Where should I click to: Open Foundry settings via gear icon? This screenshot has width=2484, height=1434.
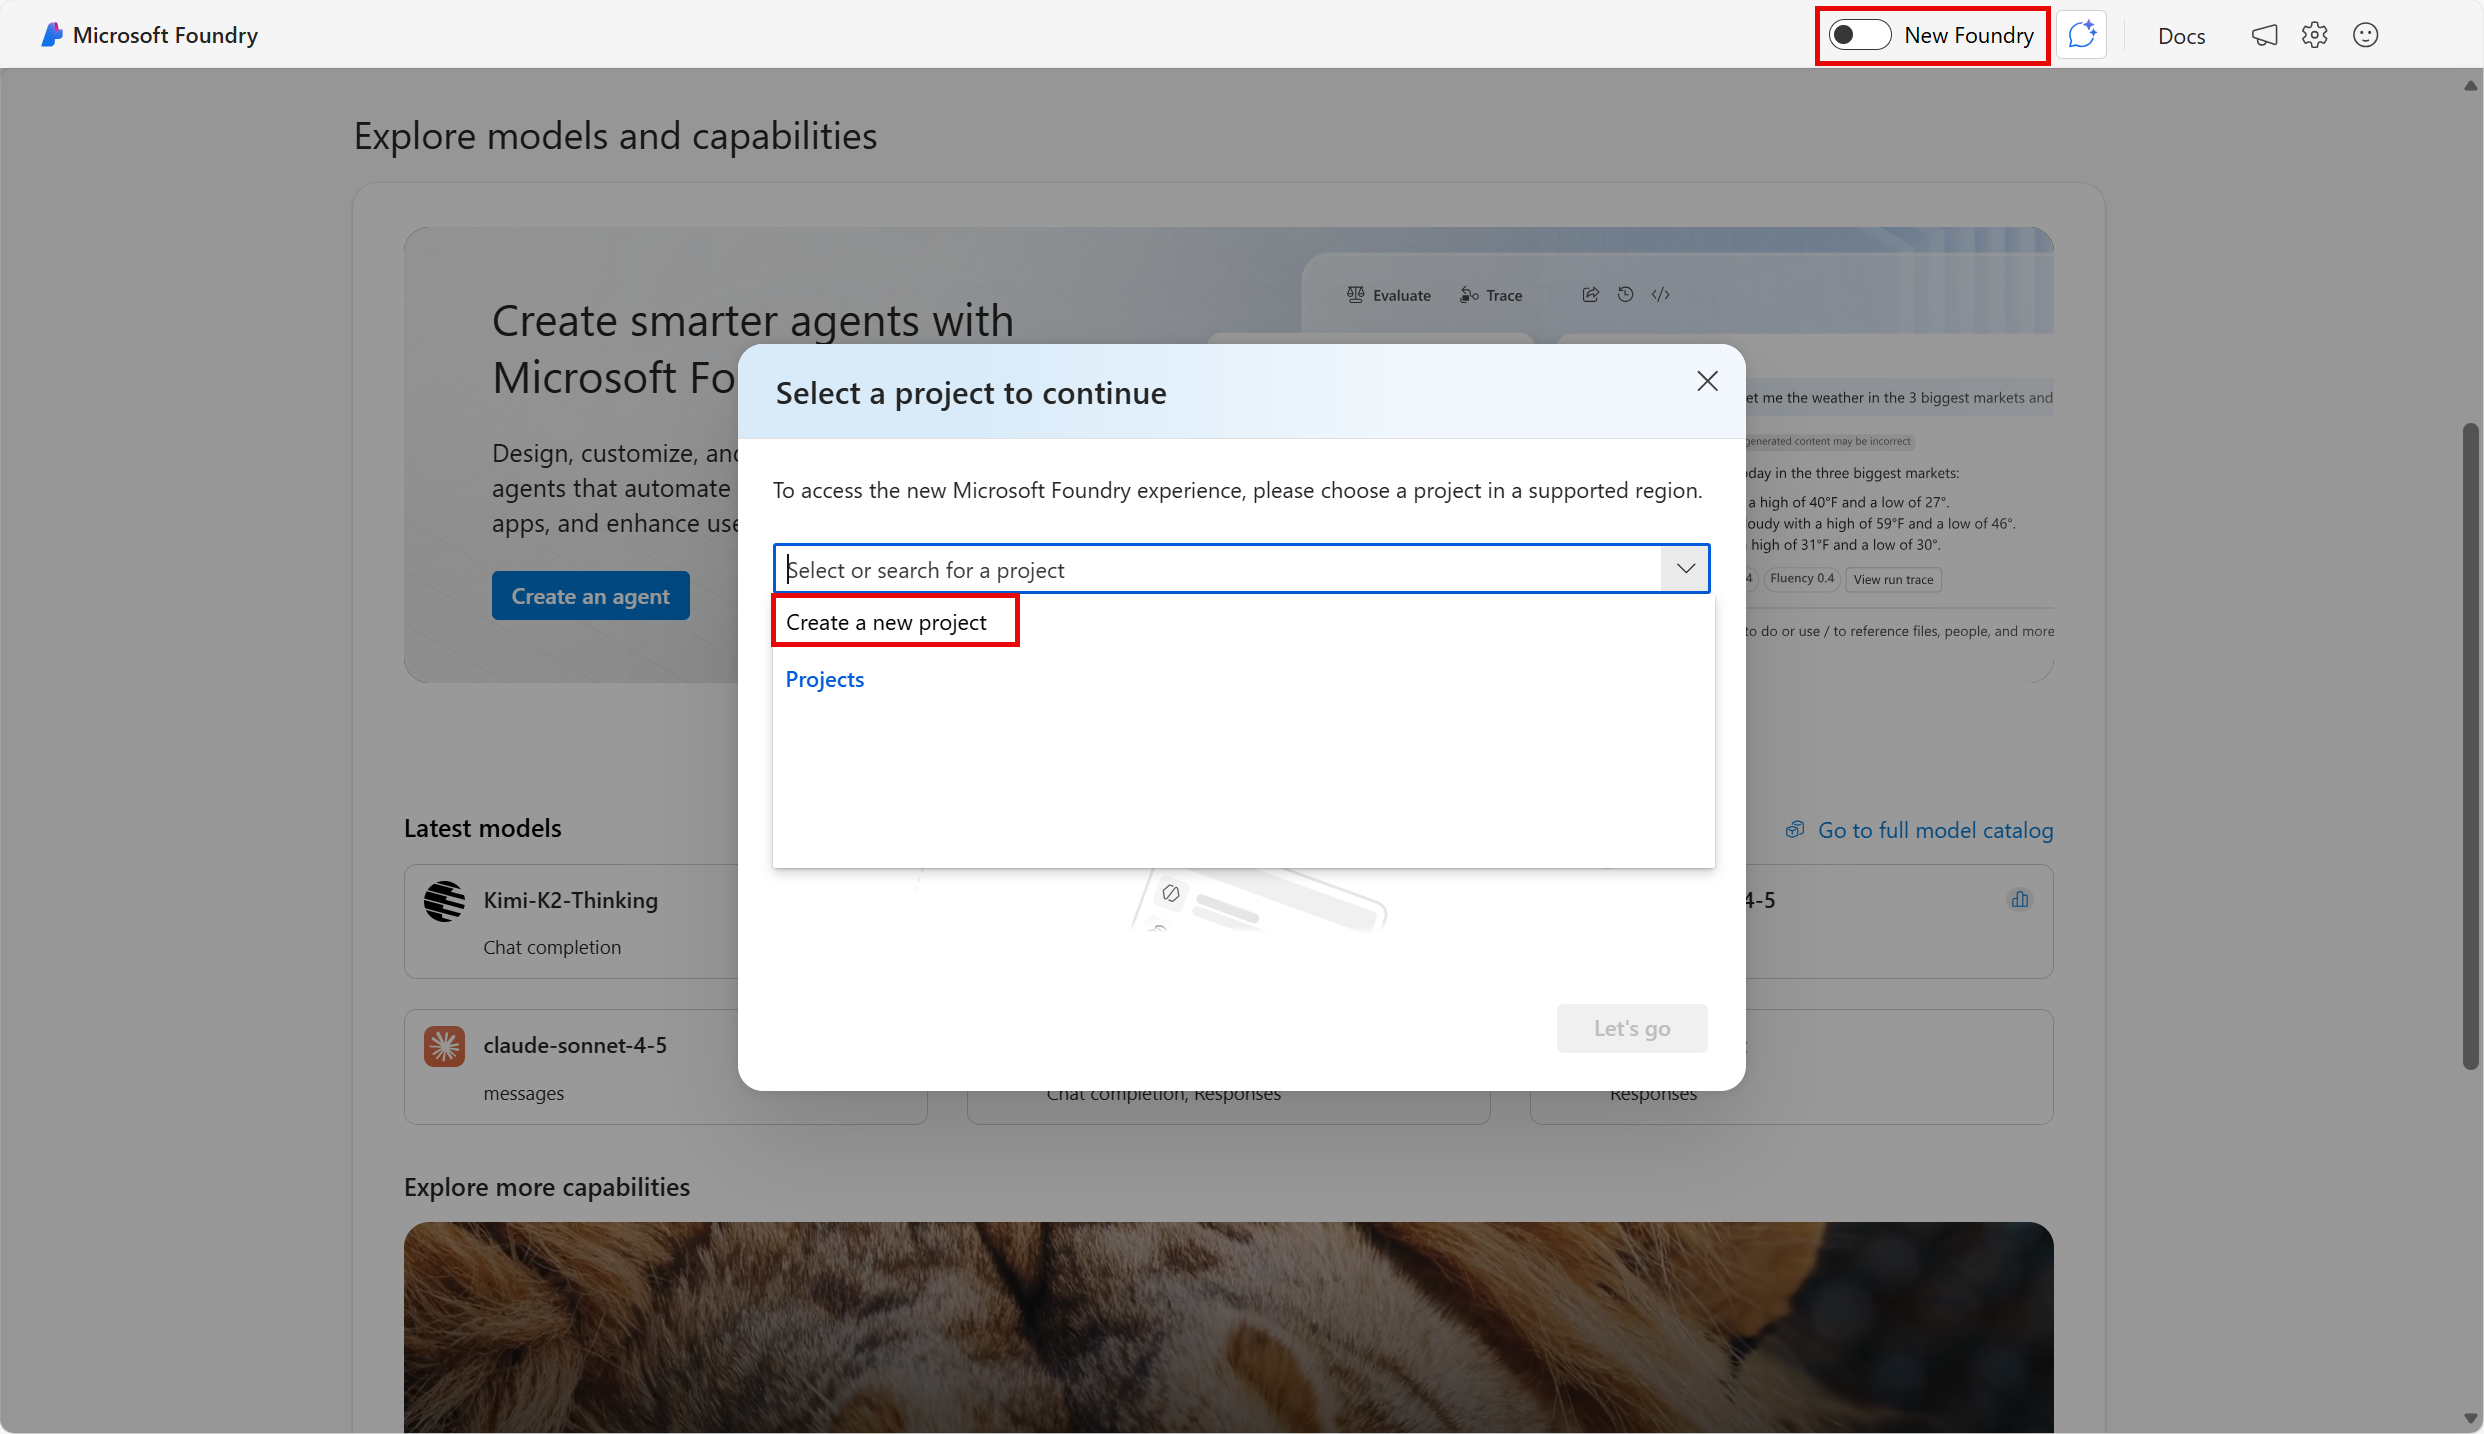[2315, 34]
